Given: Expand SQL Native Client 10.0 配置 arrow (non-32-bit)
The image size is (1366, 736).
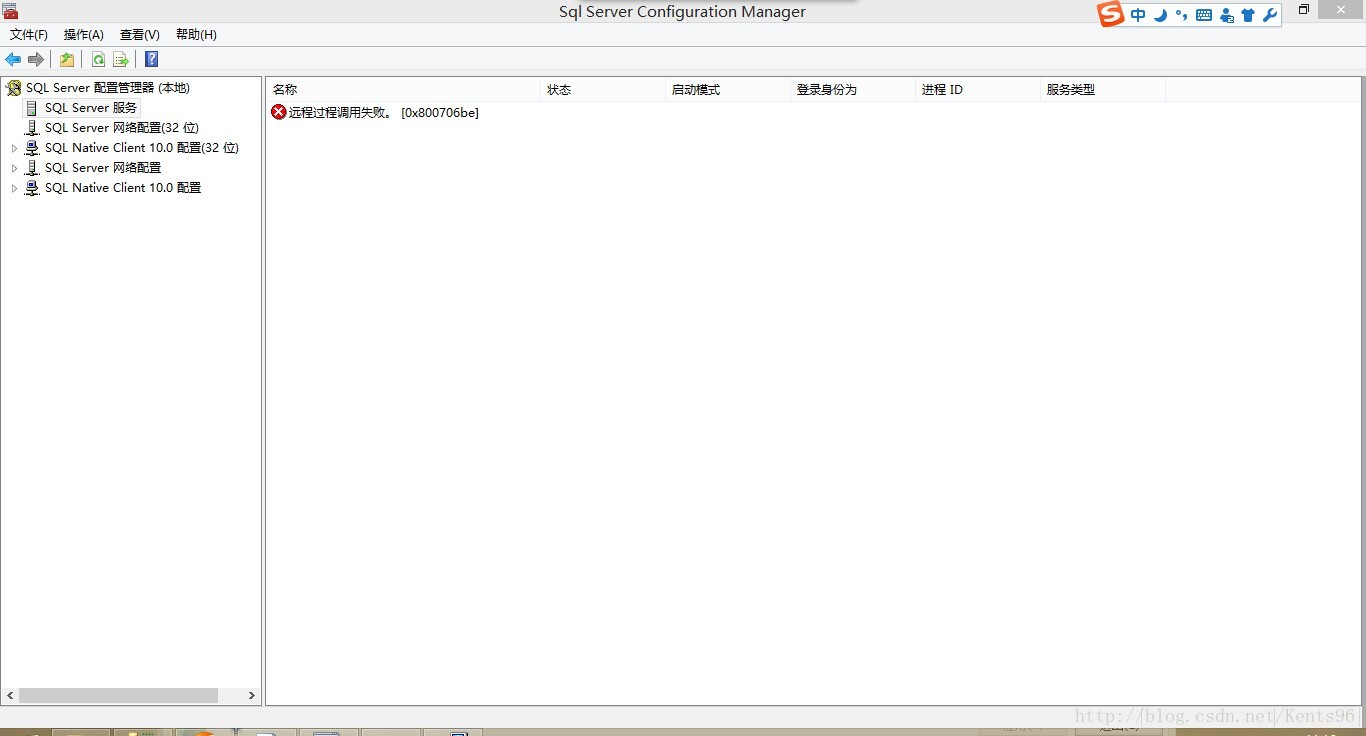Looking at the screenshot, I should pos(14,188).
